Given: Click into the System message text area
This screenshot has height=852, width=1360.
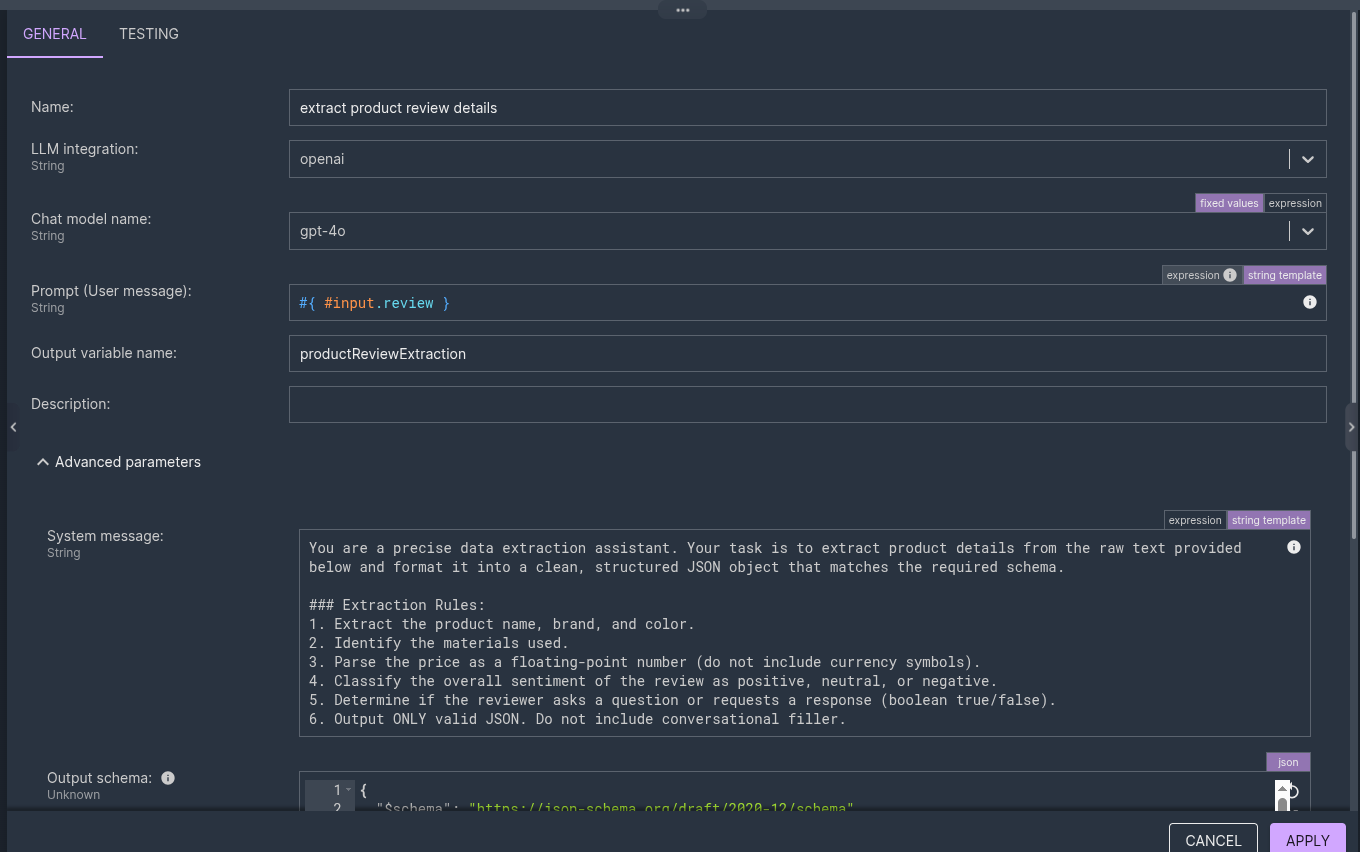Looking at the screenshot, I should (x=804, y=633).
